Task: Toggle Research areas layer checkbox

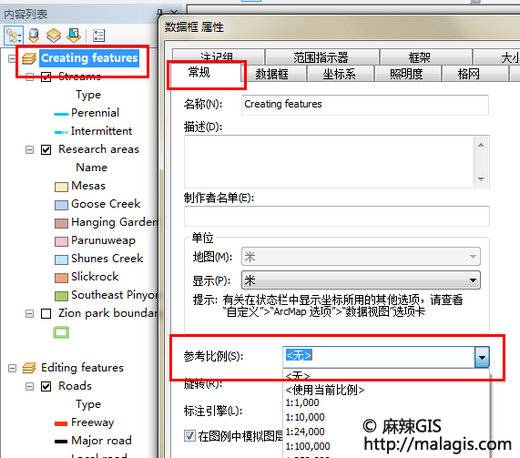Action: click(46, 150)
